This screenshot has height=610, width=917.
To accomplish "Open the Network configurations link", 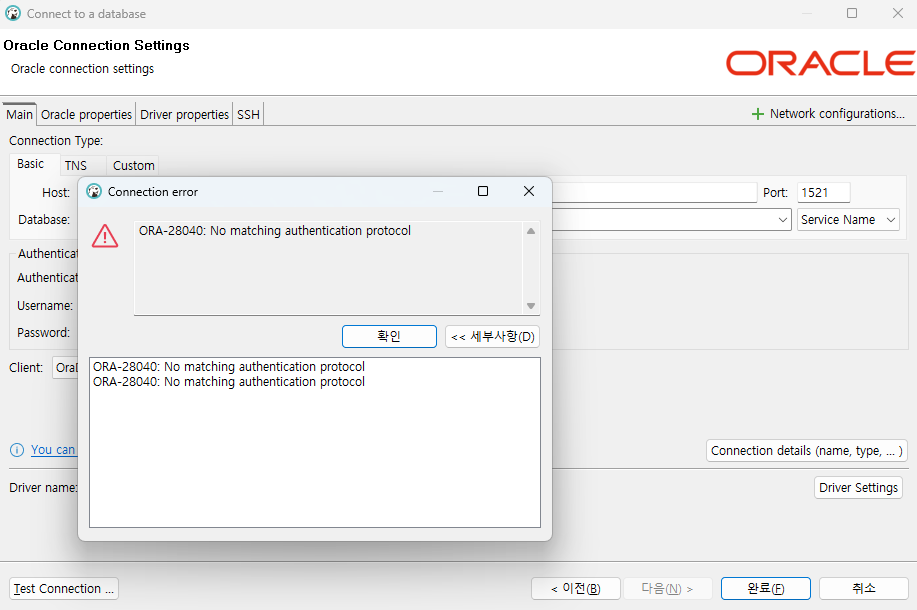I will 837,114.
